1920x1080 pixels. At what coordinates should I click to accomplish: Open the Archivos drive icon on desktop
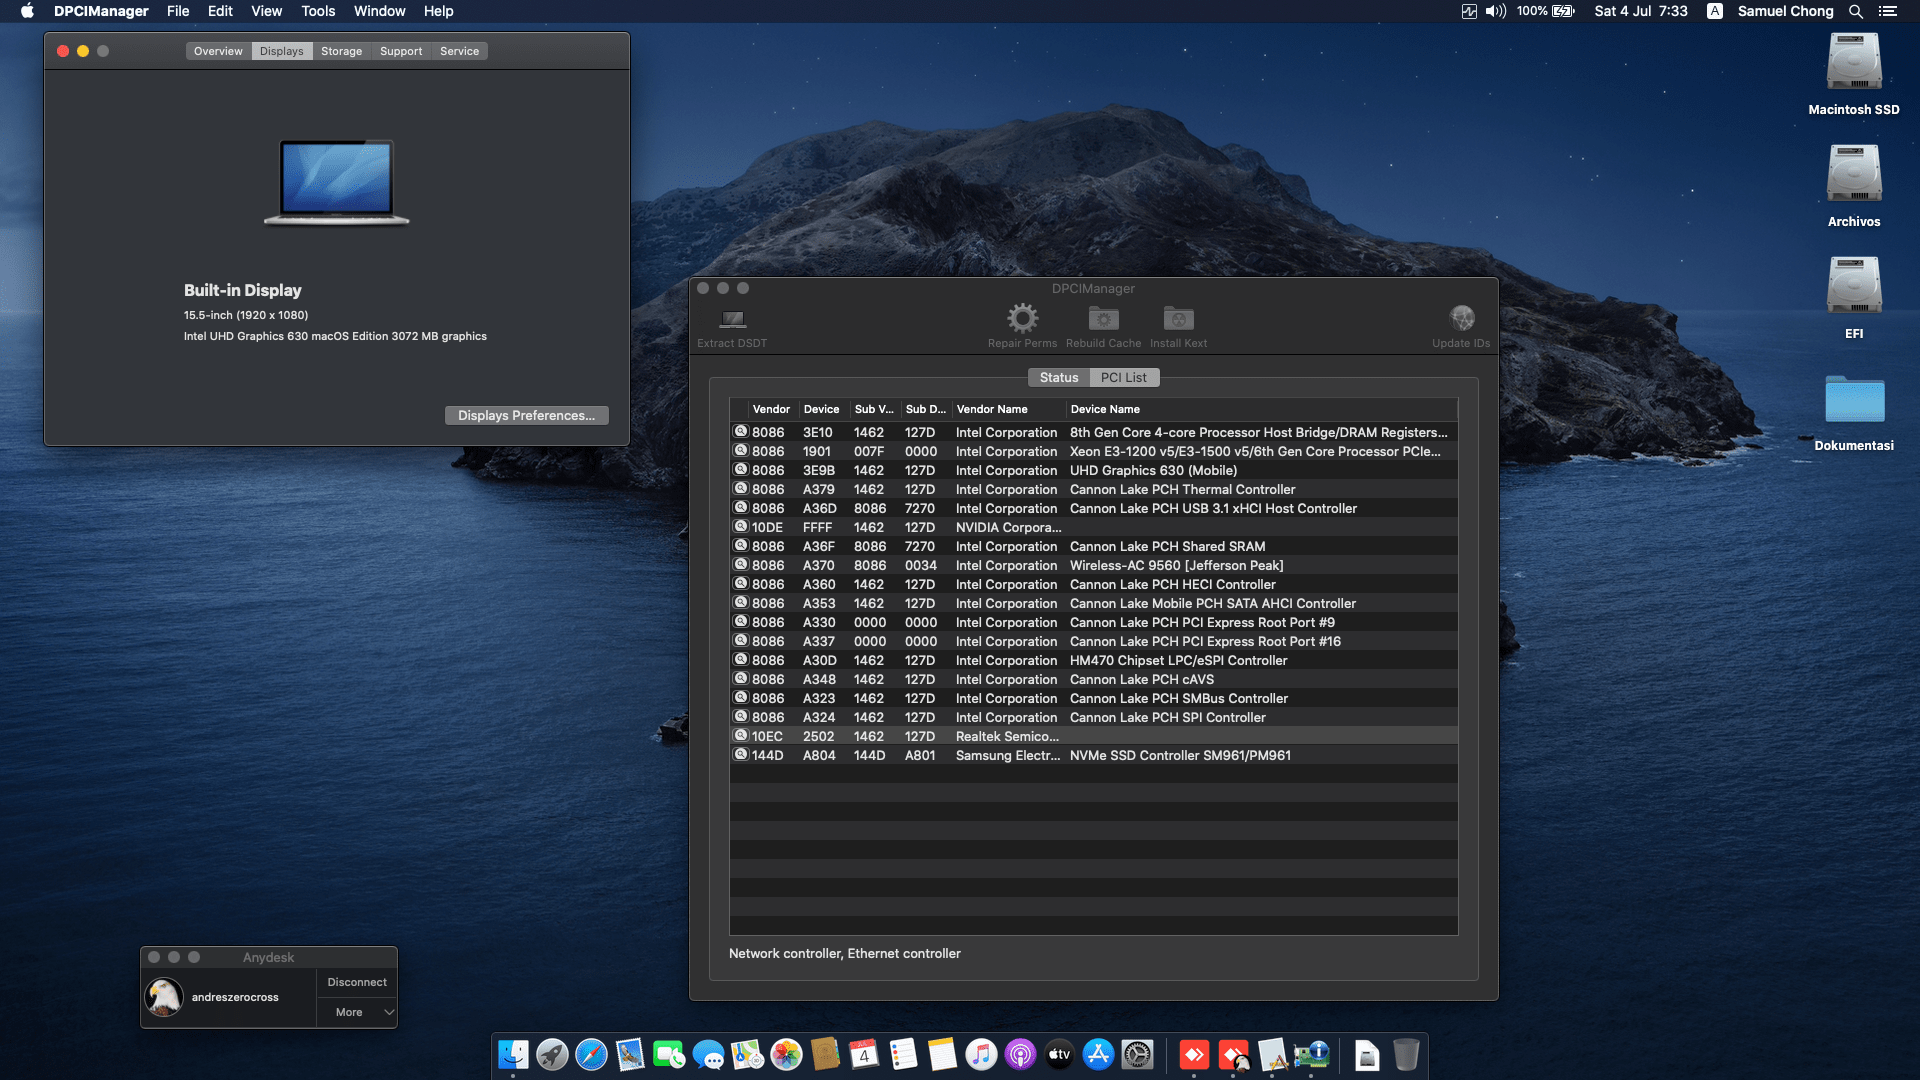[x=1854, y=174]
